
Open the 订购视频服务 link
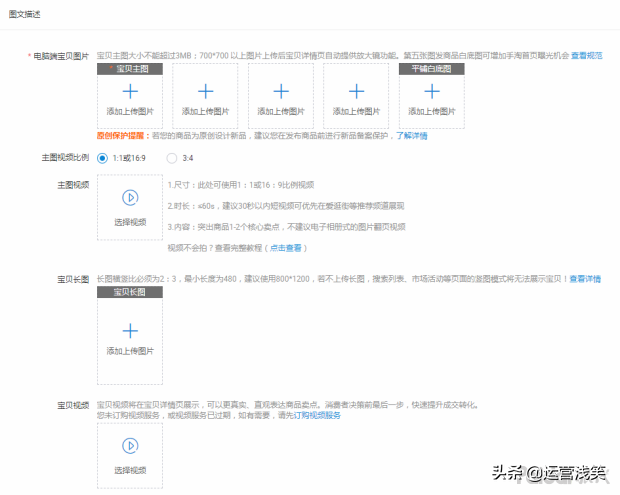[317, 416]
